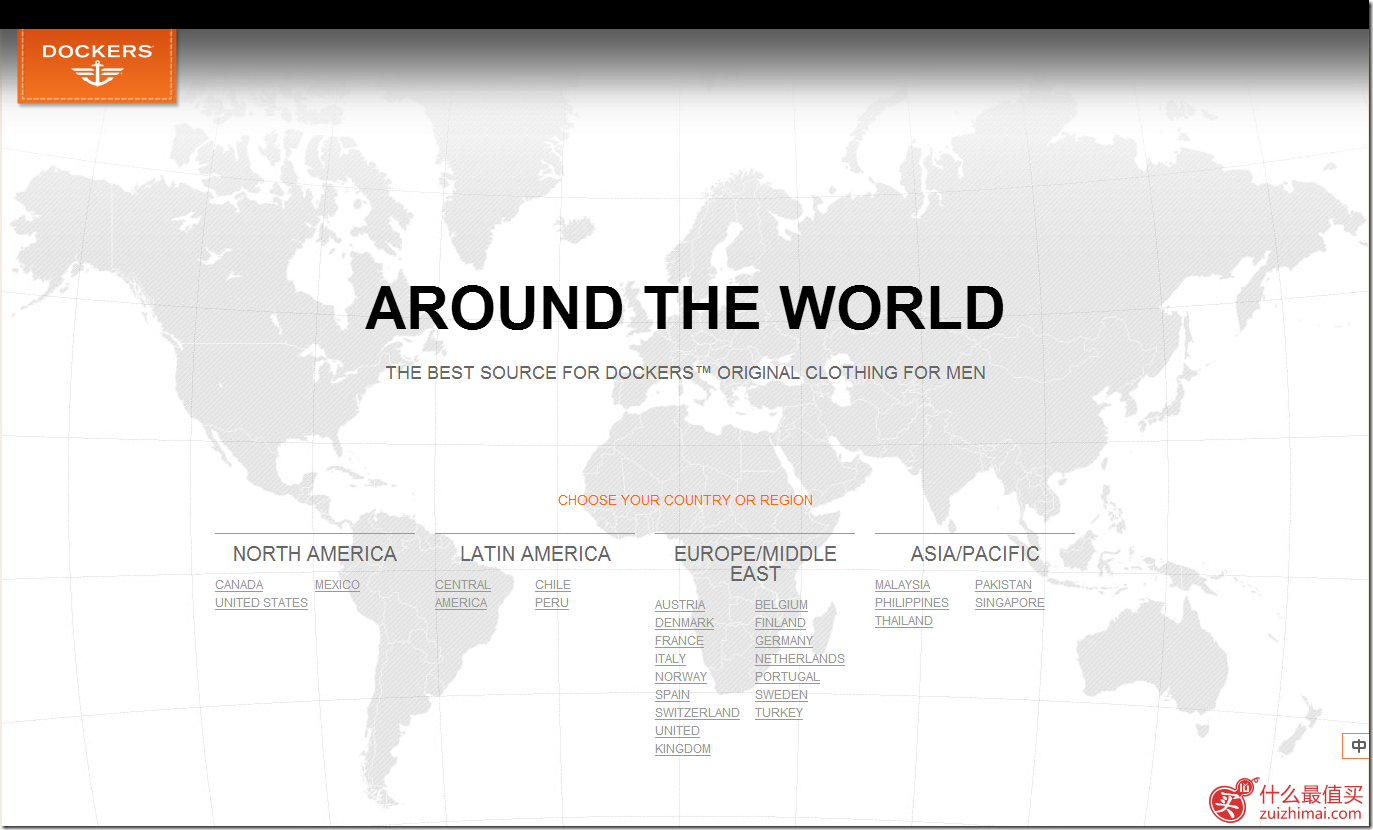Click the 中 language button at right edge
This screenshot has height=830, width=1373.
pos(1358,746)
